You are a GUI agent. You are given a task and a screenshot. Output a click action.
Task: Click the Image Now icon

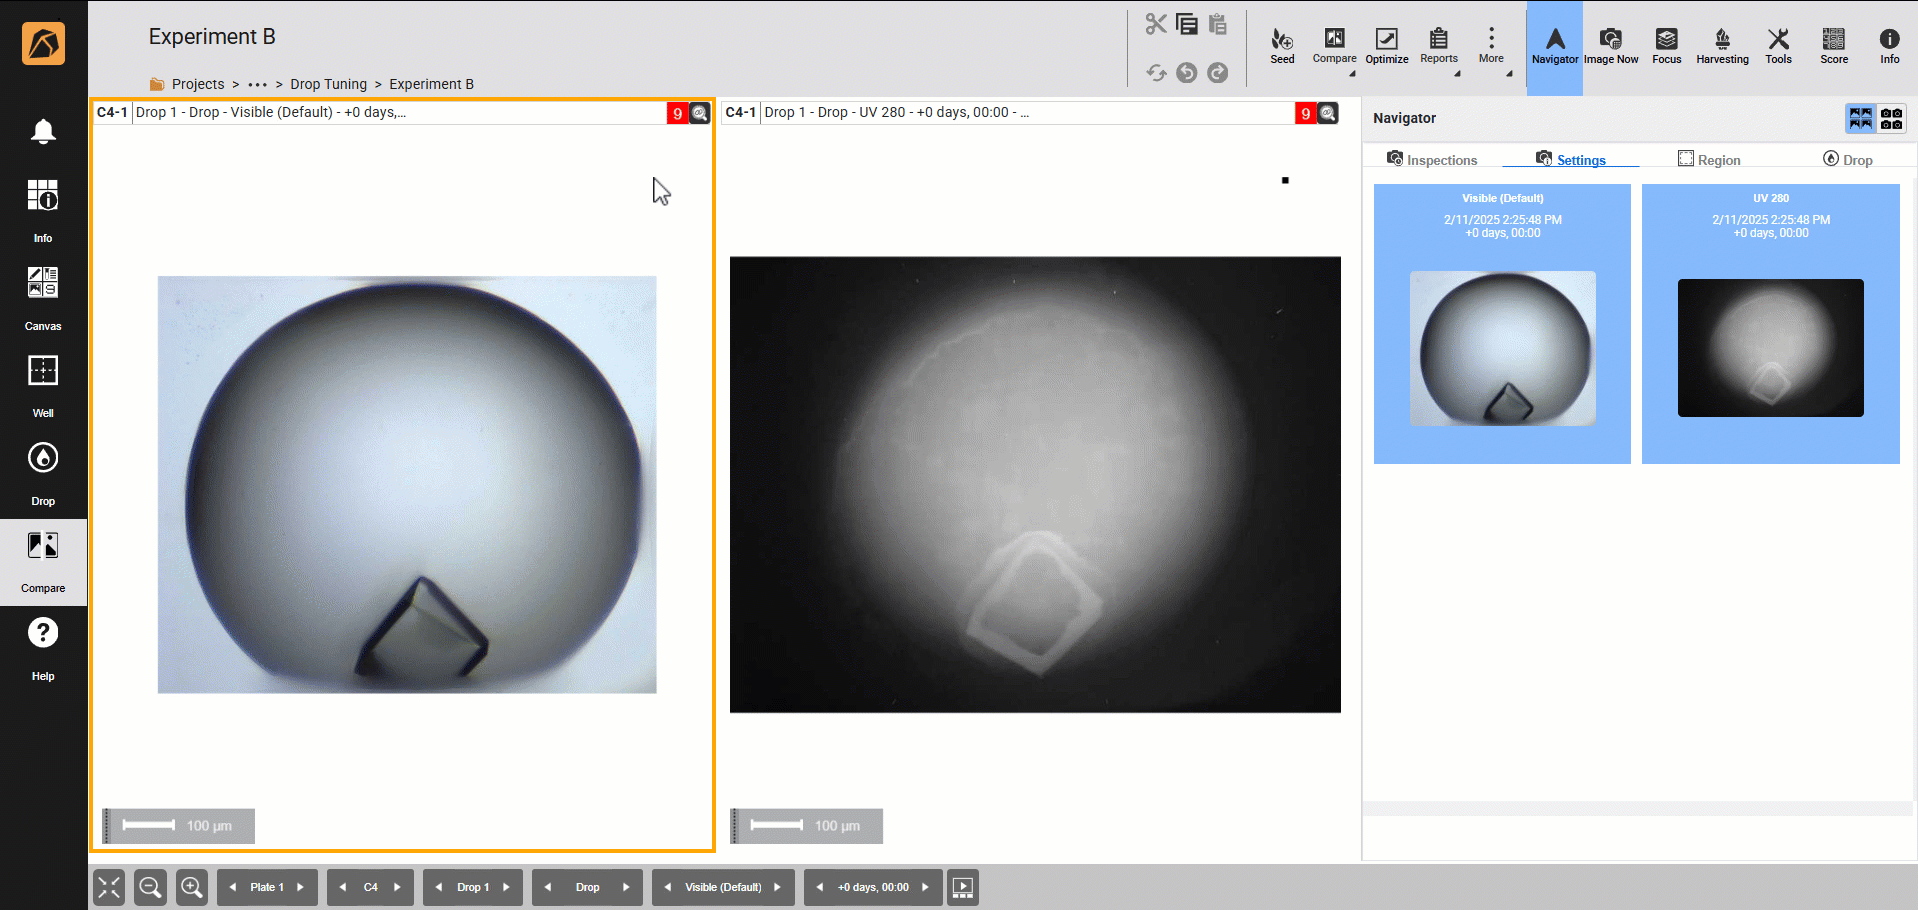(1610, 46)
